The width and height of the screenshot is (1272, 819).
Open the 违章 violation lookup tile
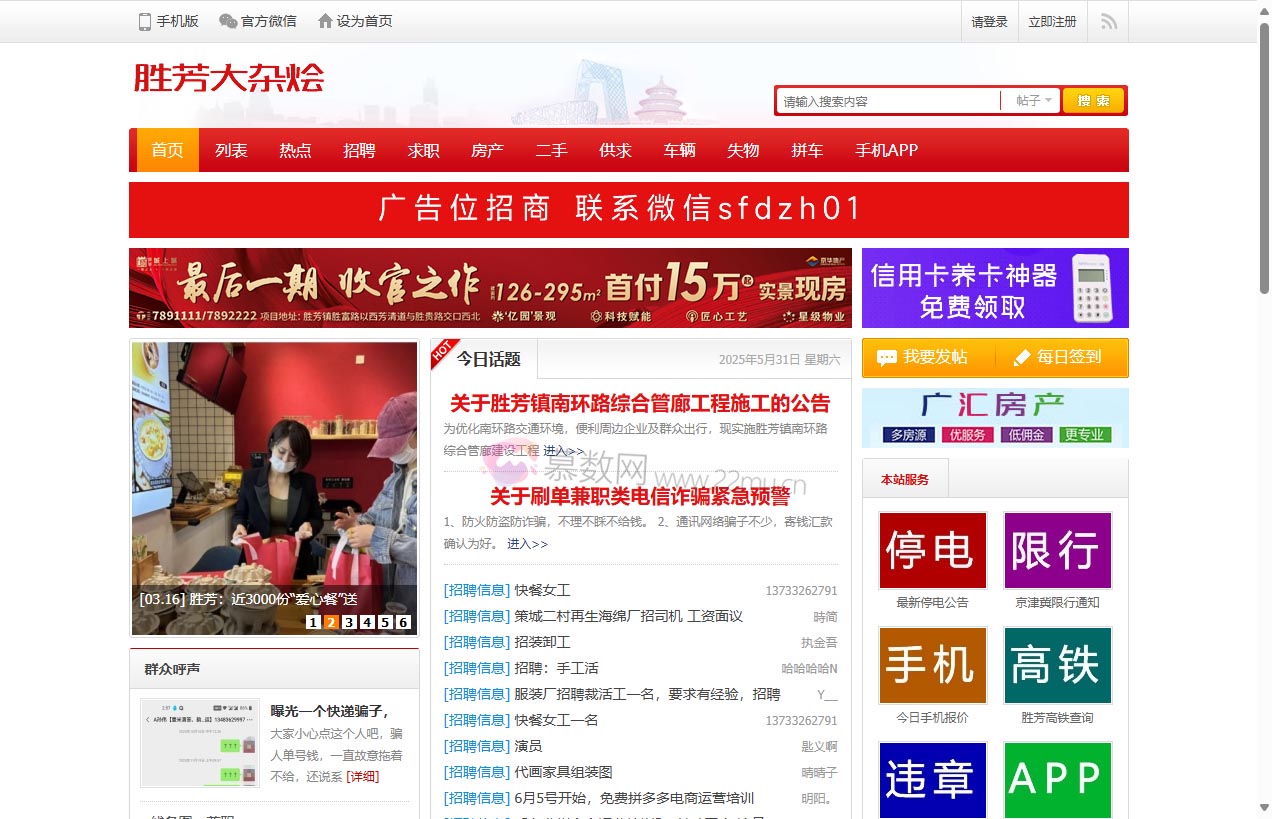(x=932, y=779)
